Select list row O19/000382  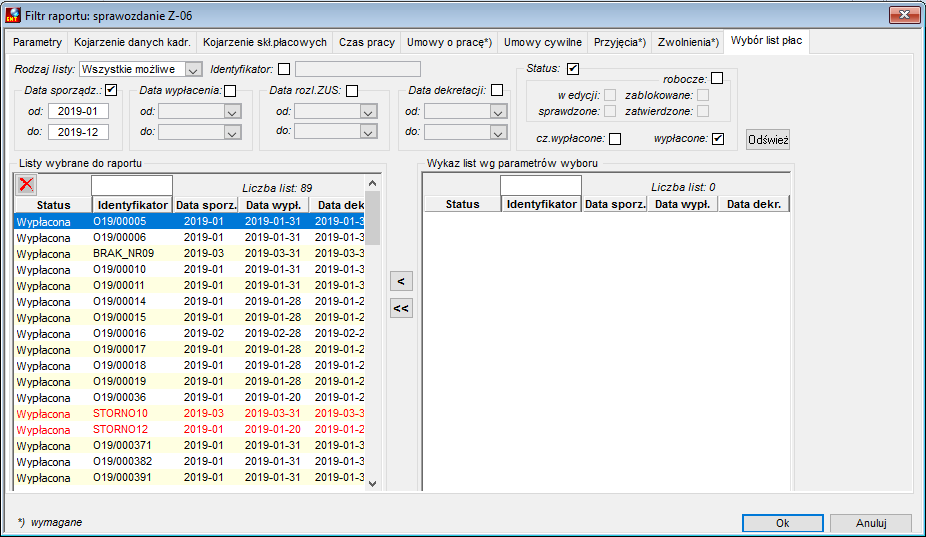pos(190,461)
